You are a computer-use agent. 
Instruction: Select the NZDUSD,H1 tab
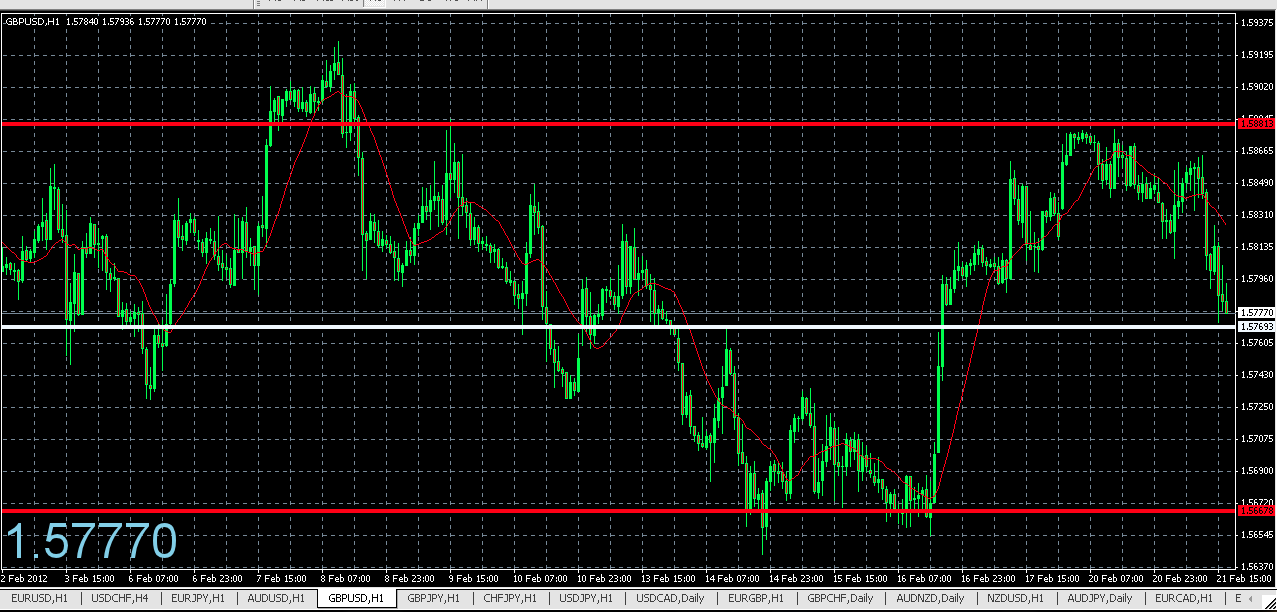coord(1015,598)
